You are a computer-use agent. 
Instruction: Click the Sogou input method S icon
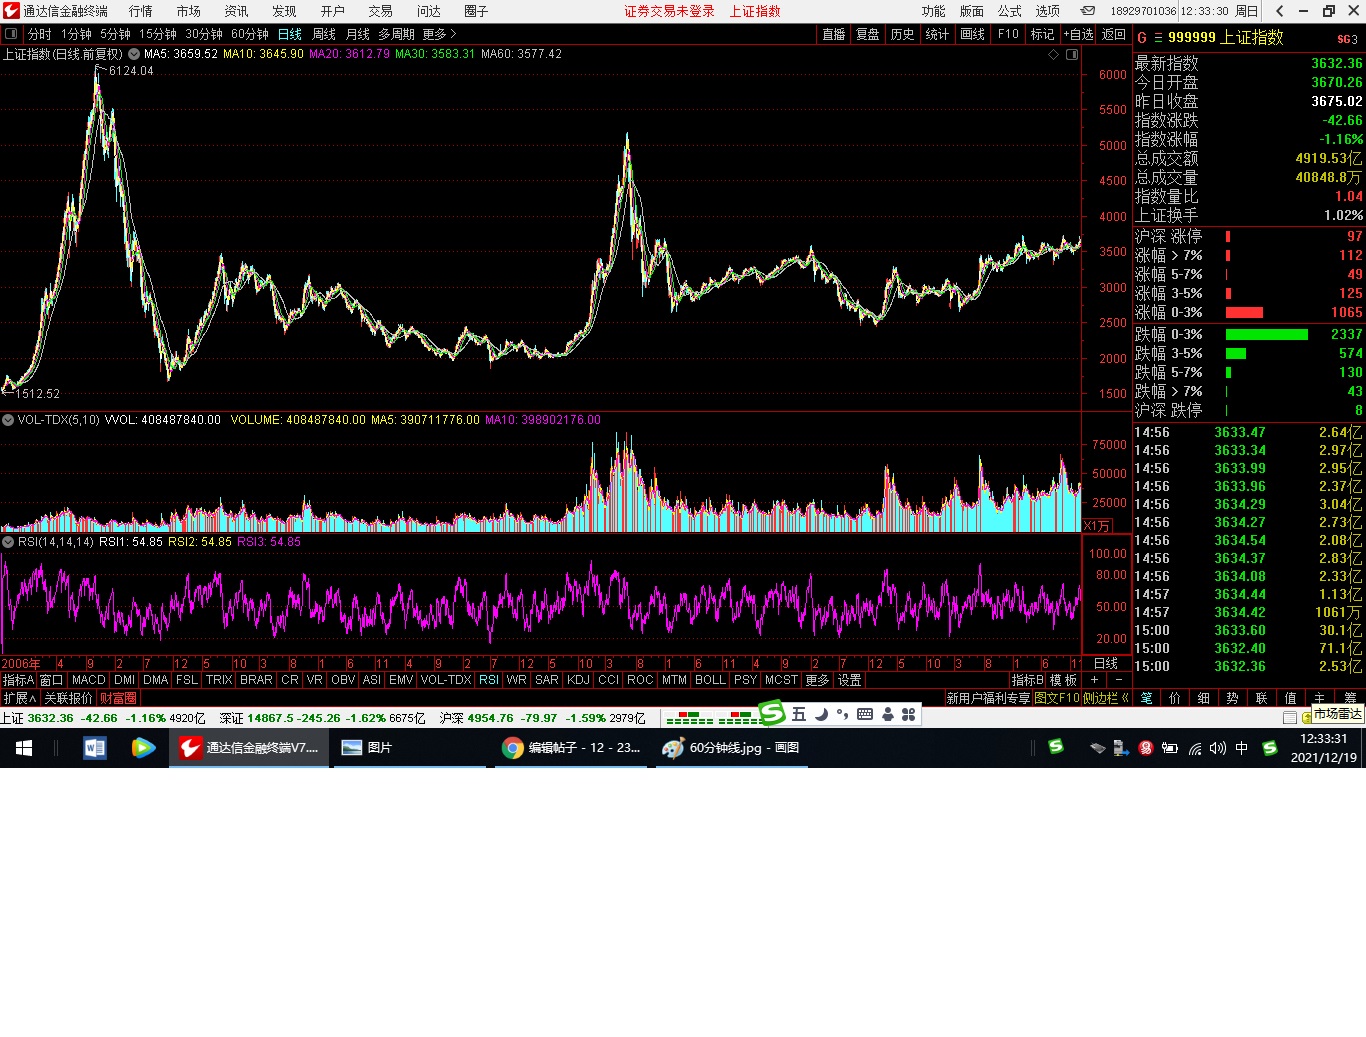(x=772, y=713)
